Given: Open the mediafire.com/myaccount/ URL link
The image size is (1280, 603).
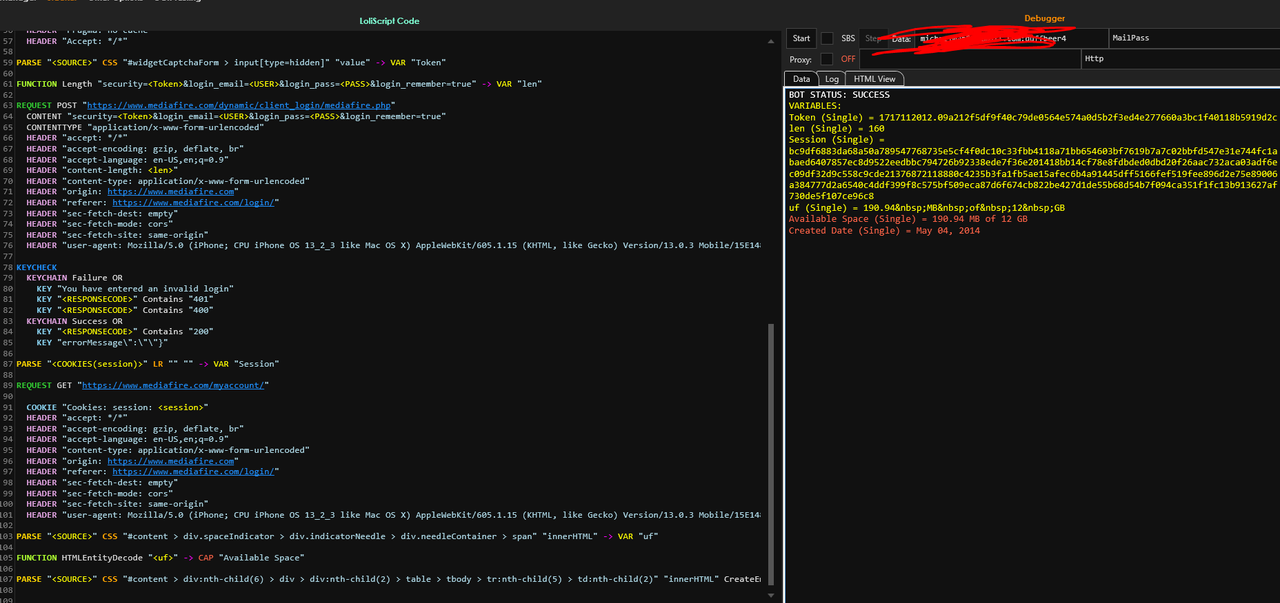Looking at the screenshot, I should (174, 385).
